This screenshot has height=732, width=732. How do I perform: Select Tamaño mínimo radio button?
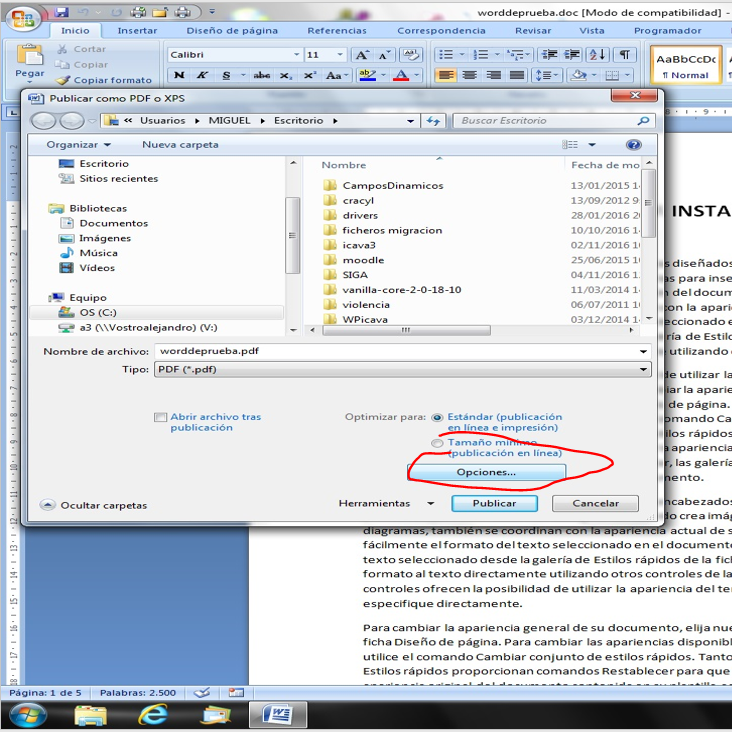click(x=438, y=443)
